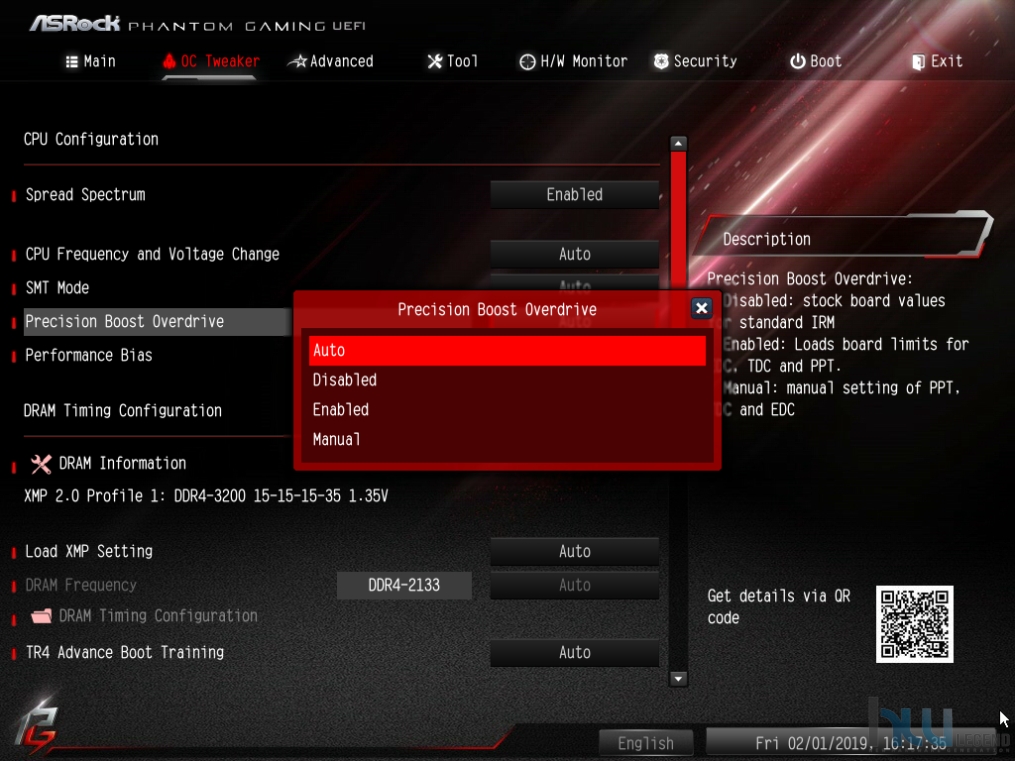Image resolution: width=1015 pixels, height=761 pixels.
Task: Go to the Exit tab
Action: pyautogui.click(x=937, y=61)
